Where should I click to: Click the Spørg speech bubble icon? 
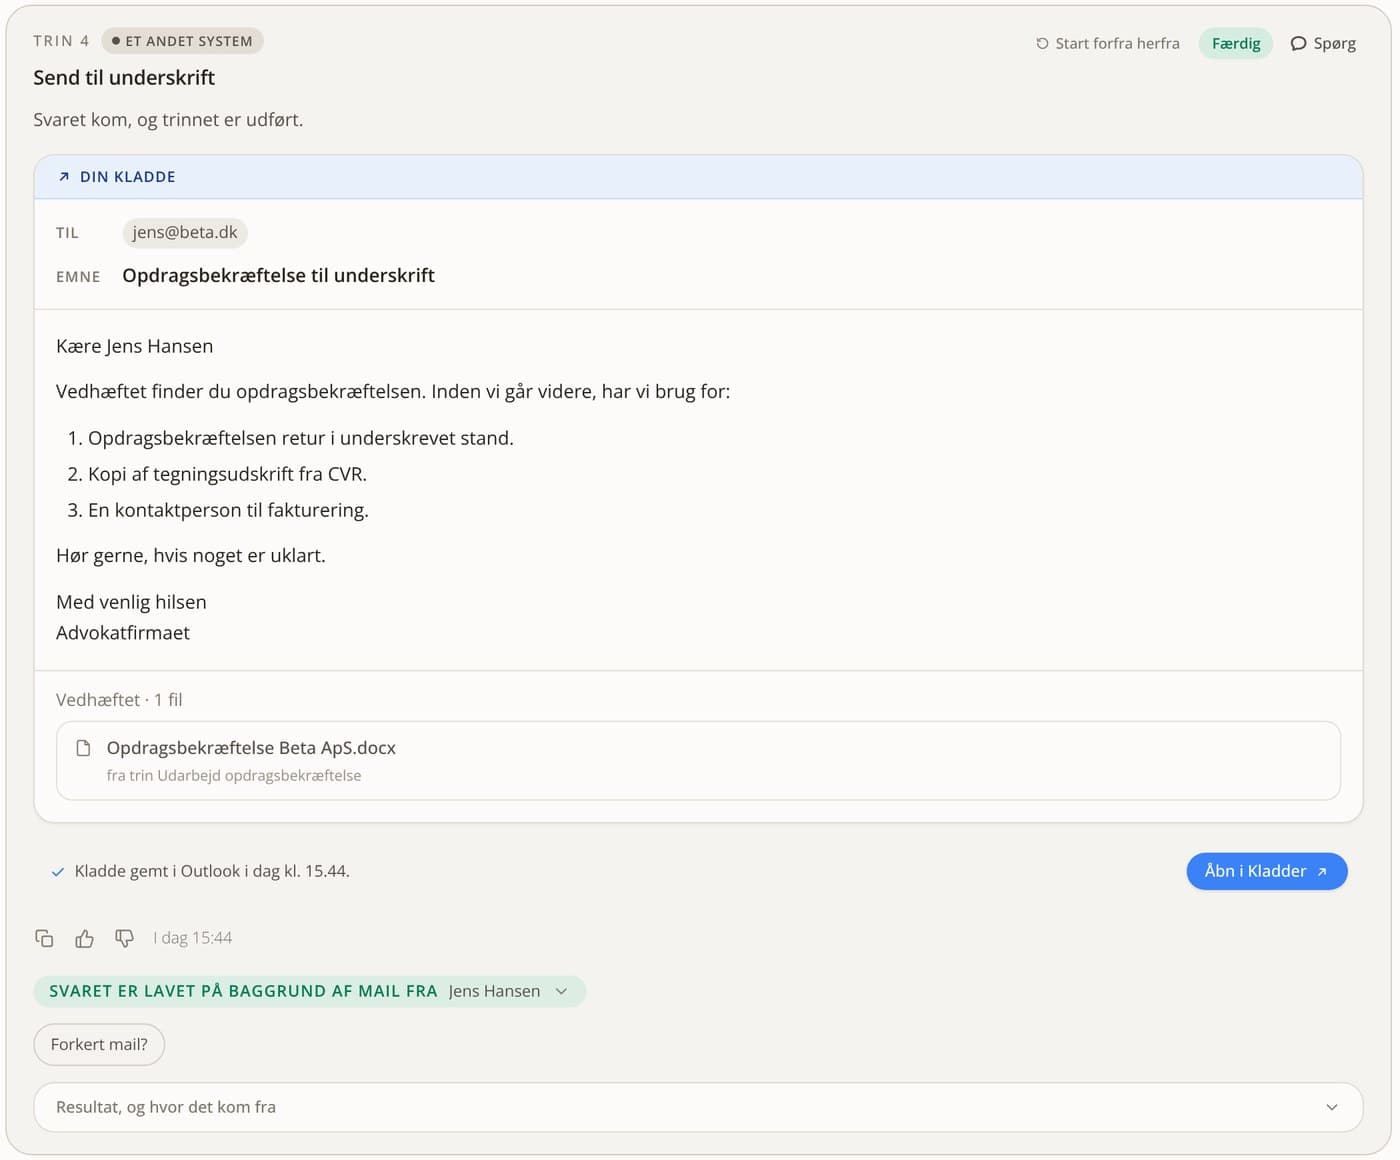[x=1298, y=44]
